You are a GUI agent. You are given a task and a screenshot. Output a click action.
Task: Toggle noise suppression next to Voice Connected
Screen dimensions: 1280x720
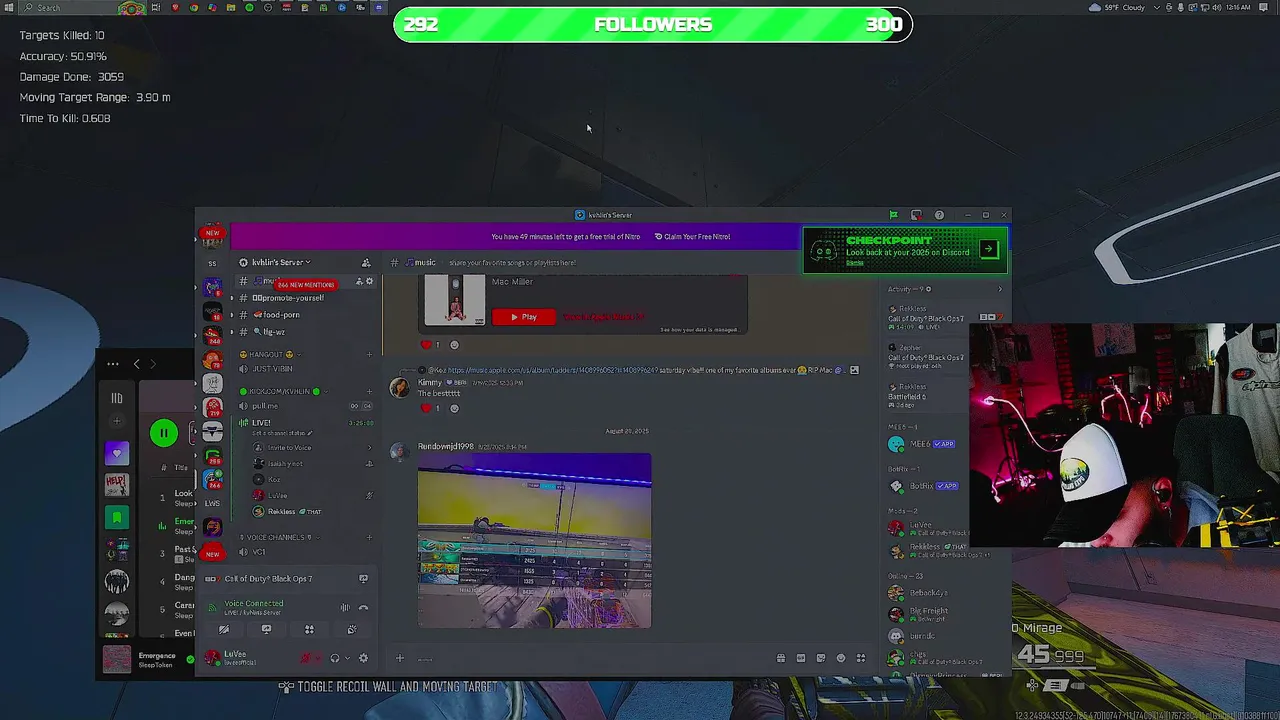coord(345,607)
